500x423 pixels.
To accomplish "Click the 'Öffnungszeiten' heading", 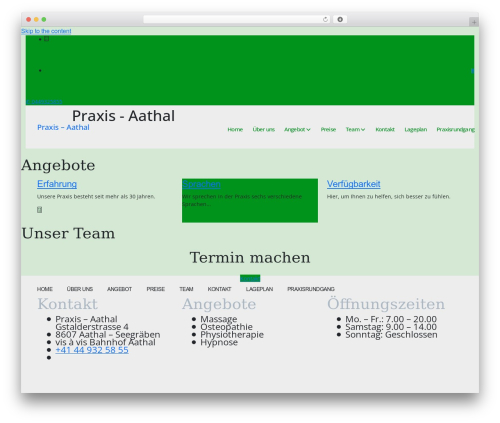I will coord(386,304).
